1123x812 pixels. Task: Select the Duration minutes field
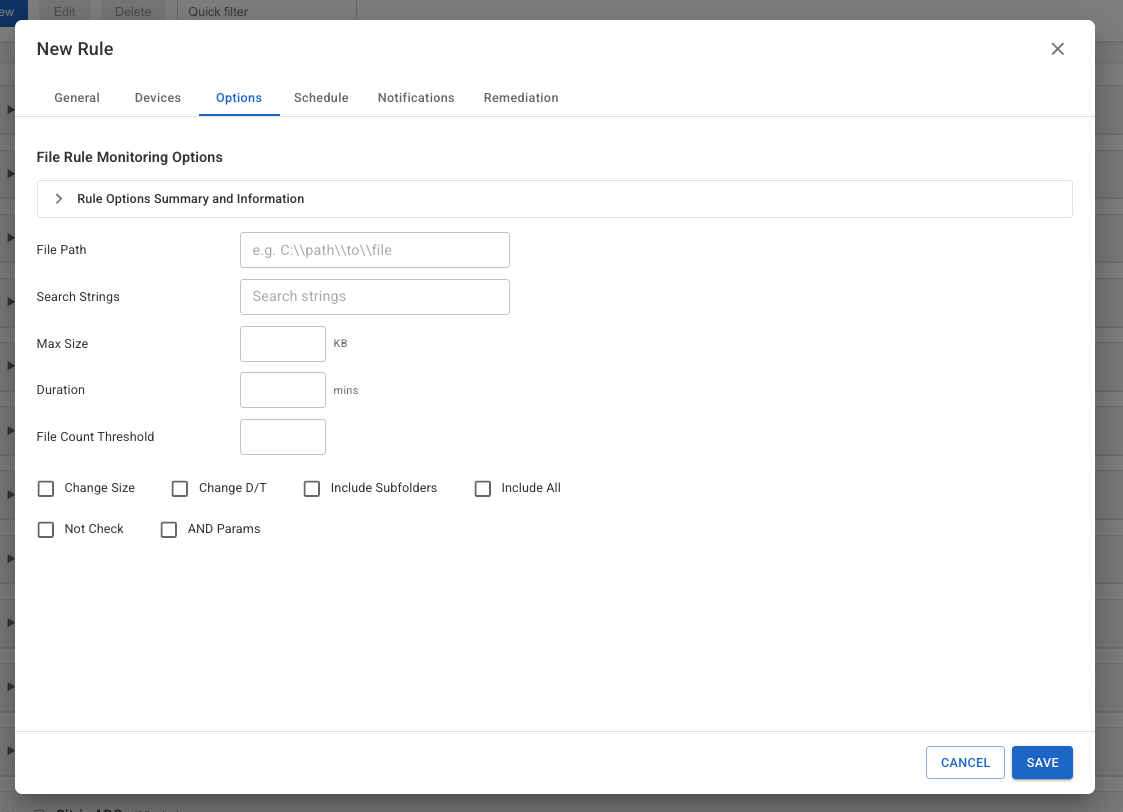(283, 390)
